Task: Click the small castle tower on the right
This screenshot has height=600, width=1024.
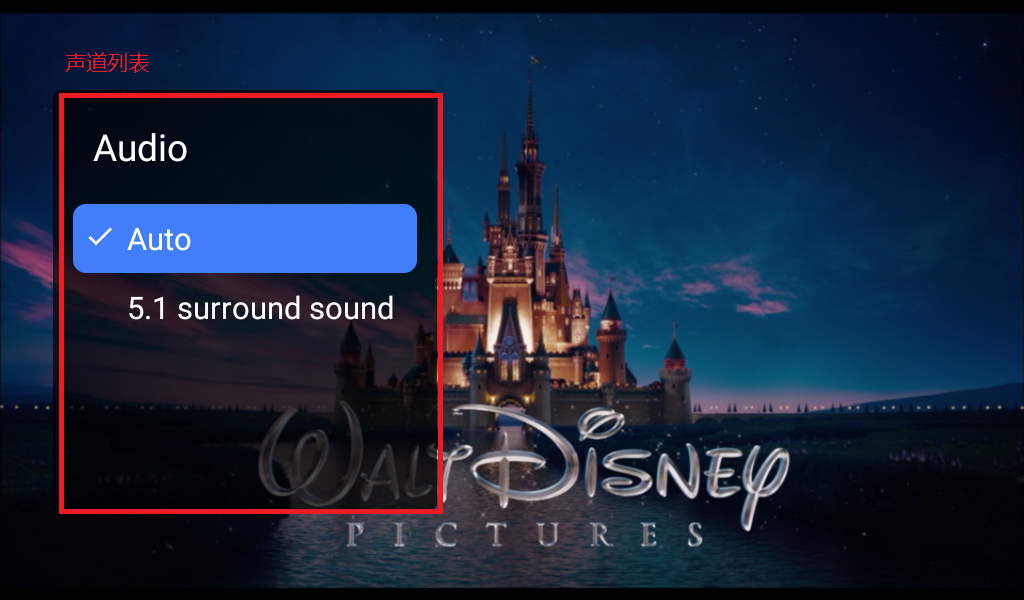Action: [x=675, y=379]
